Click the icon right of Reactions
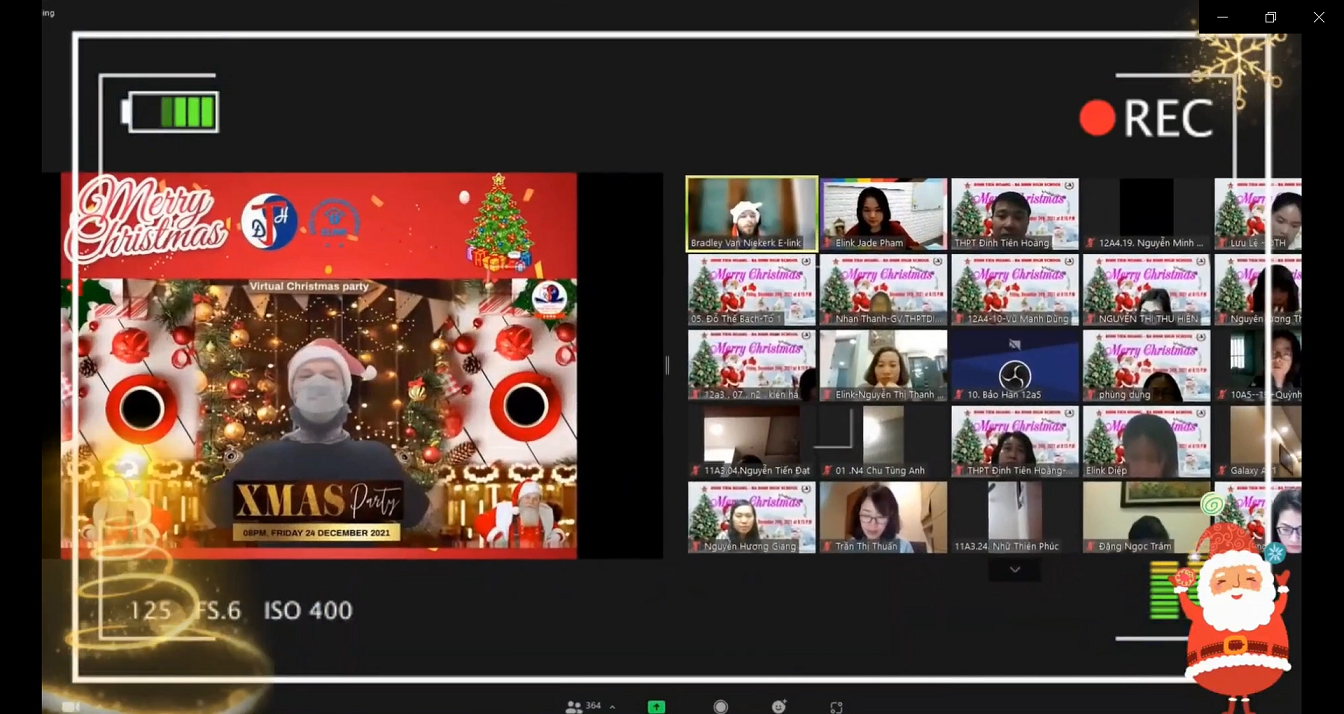 [836, 707]
